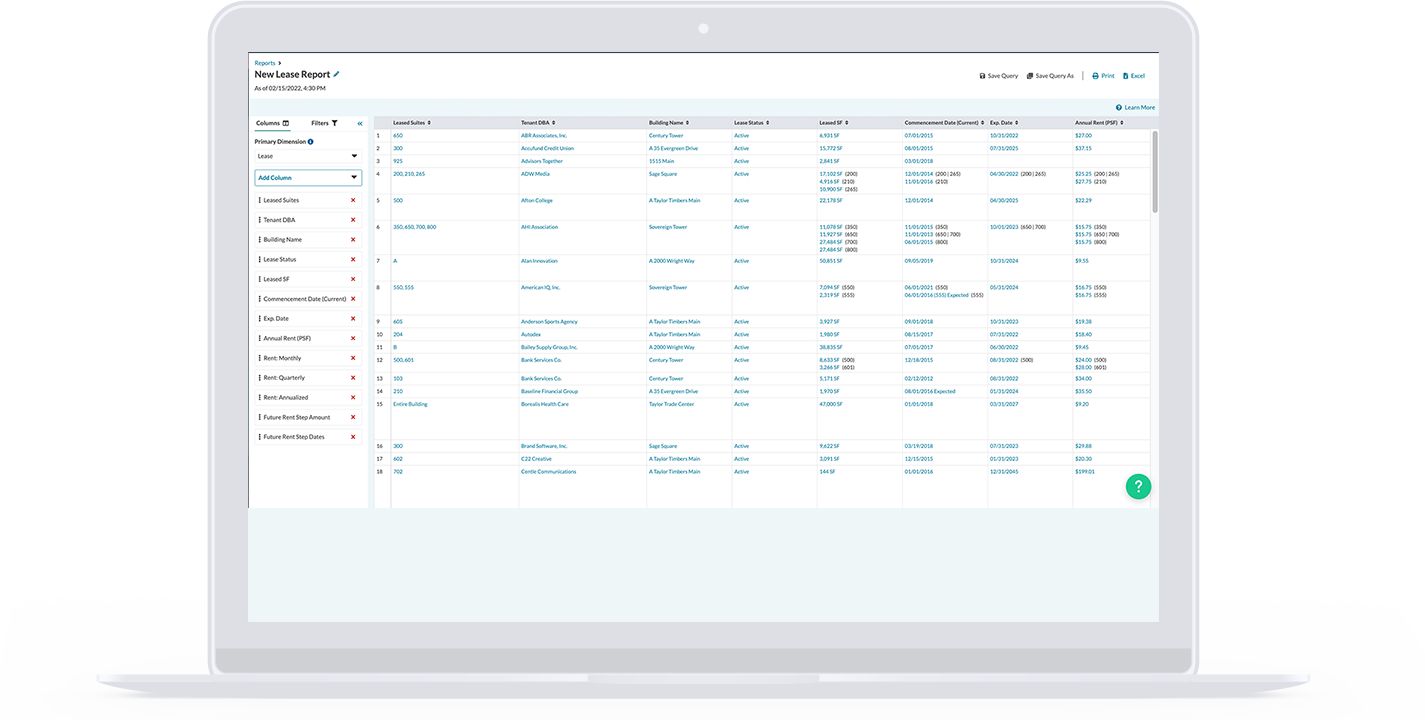
Task: Click the drag handle of Tenant DBA item
Action: (260, 220)
